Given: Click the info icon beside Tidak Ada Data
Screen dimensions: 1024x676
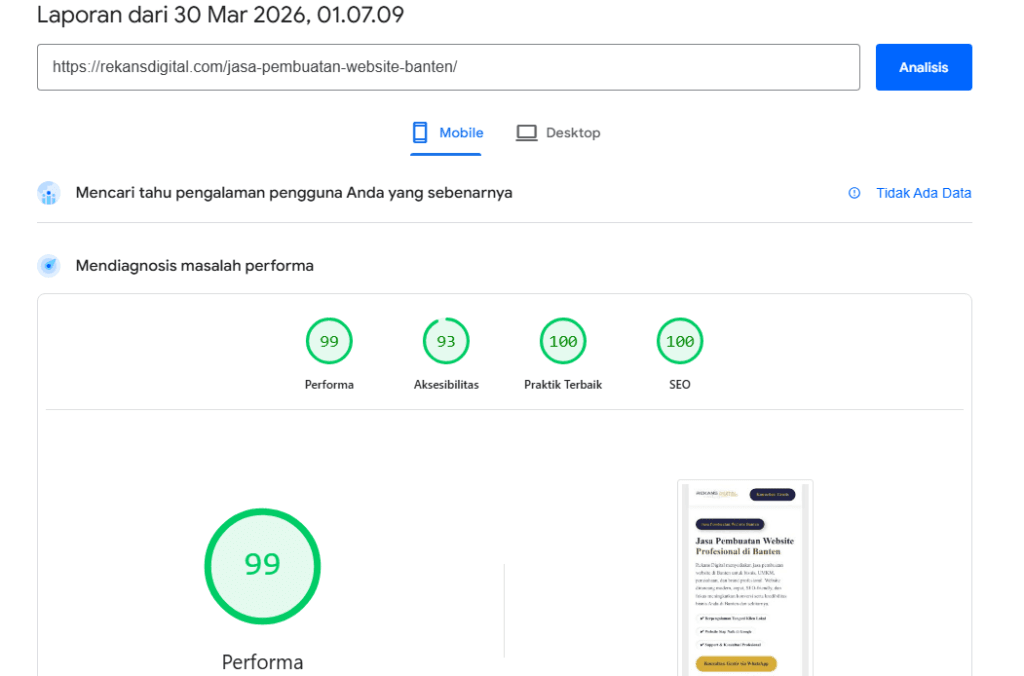Looking at the screenshot, I should [x=854, y=193].
